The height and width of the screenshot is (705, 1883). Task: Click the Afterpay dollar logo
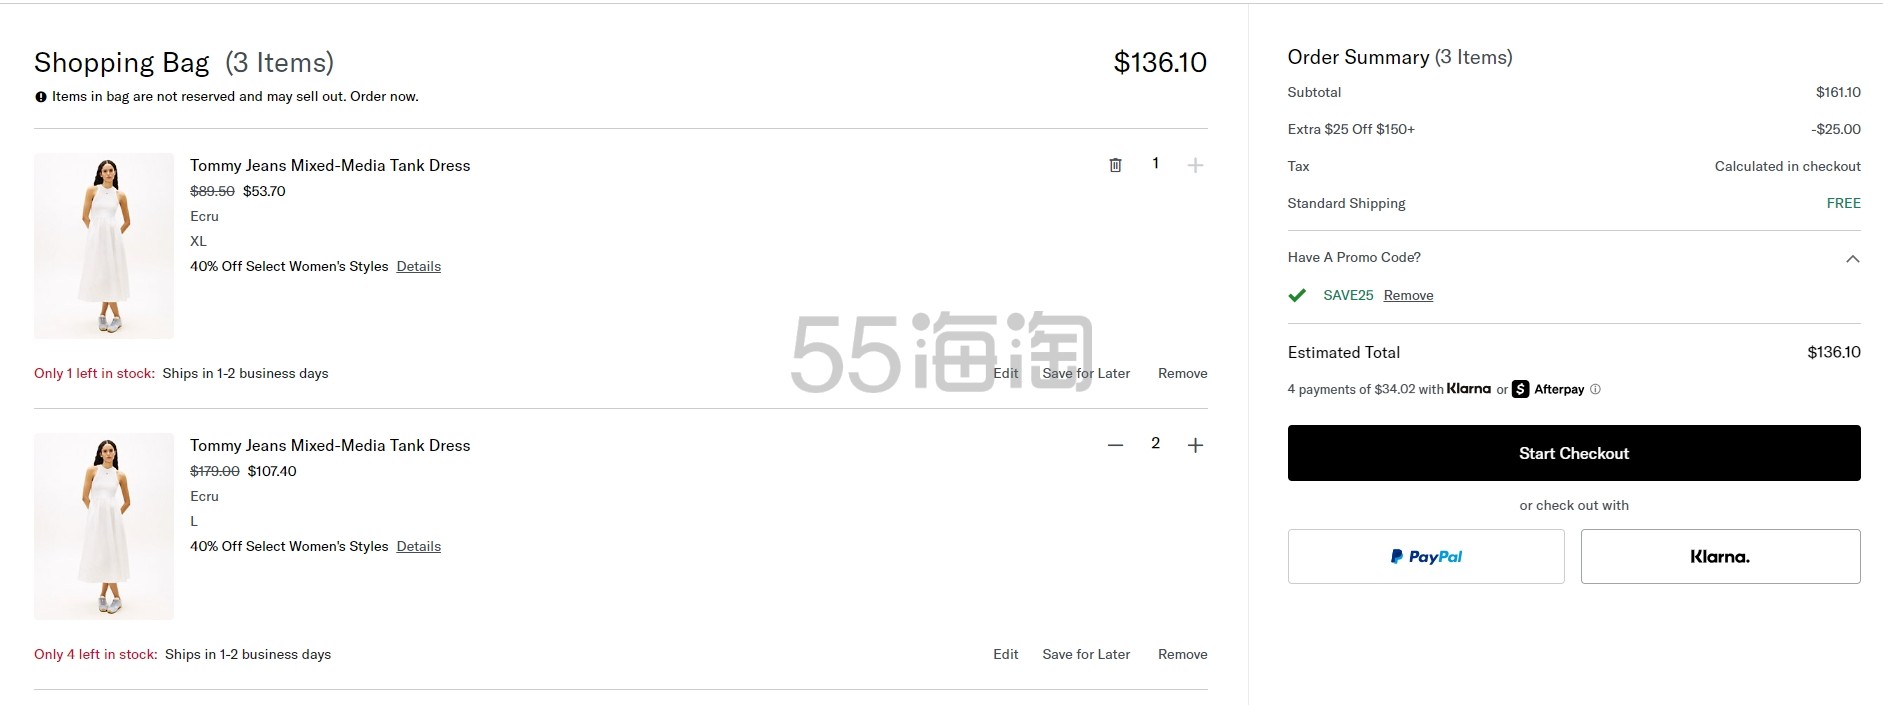[1519, 389]
